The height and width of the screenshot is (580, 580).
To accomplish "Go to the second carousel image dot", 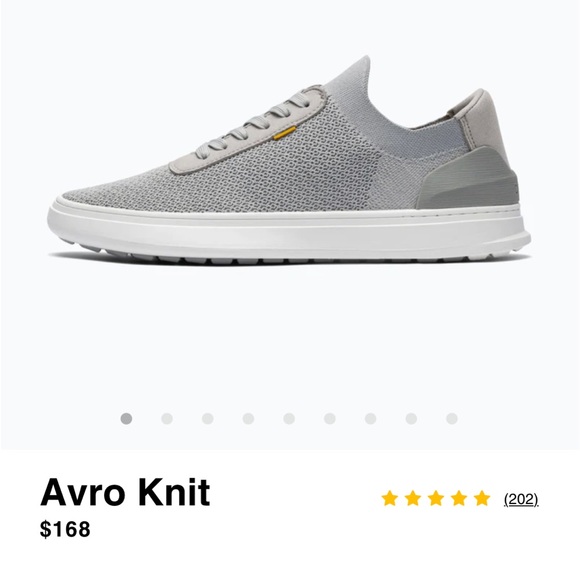I will (167, 419).
